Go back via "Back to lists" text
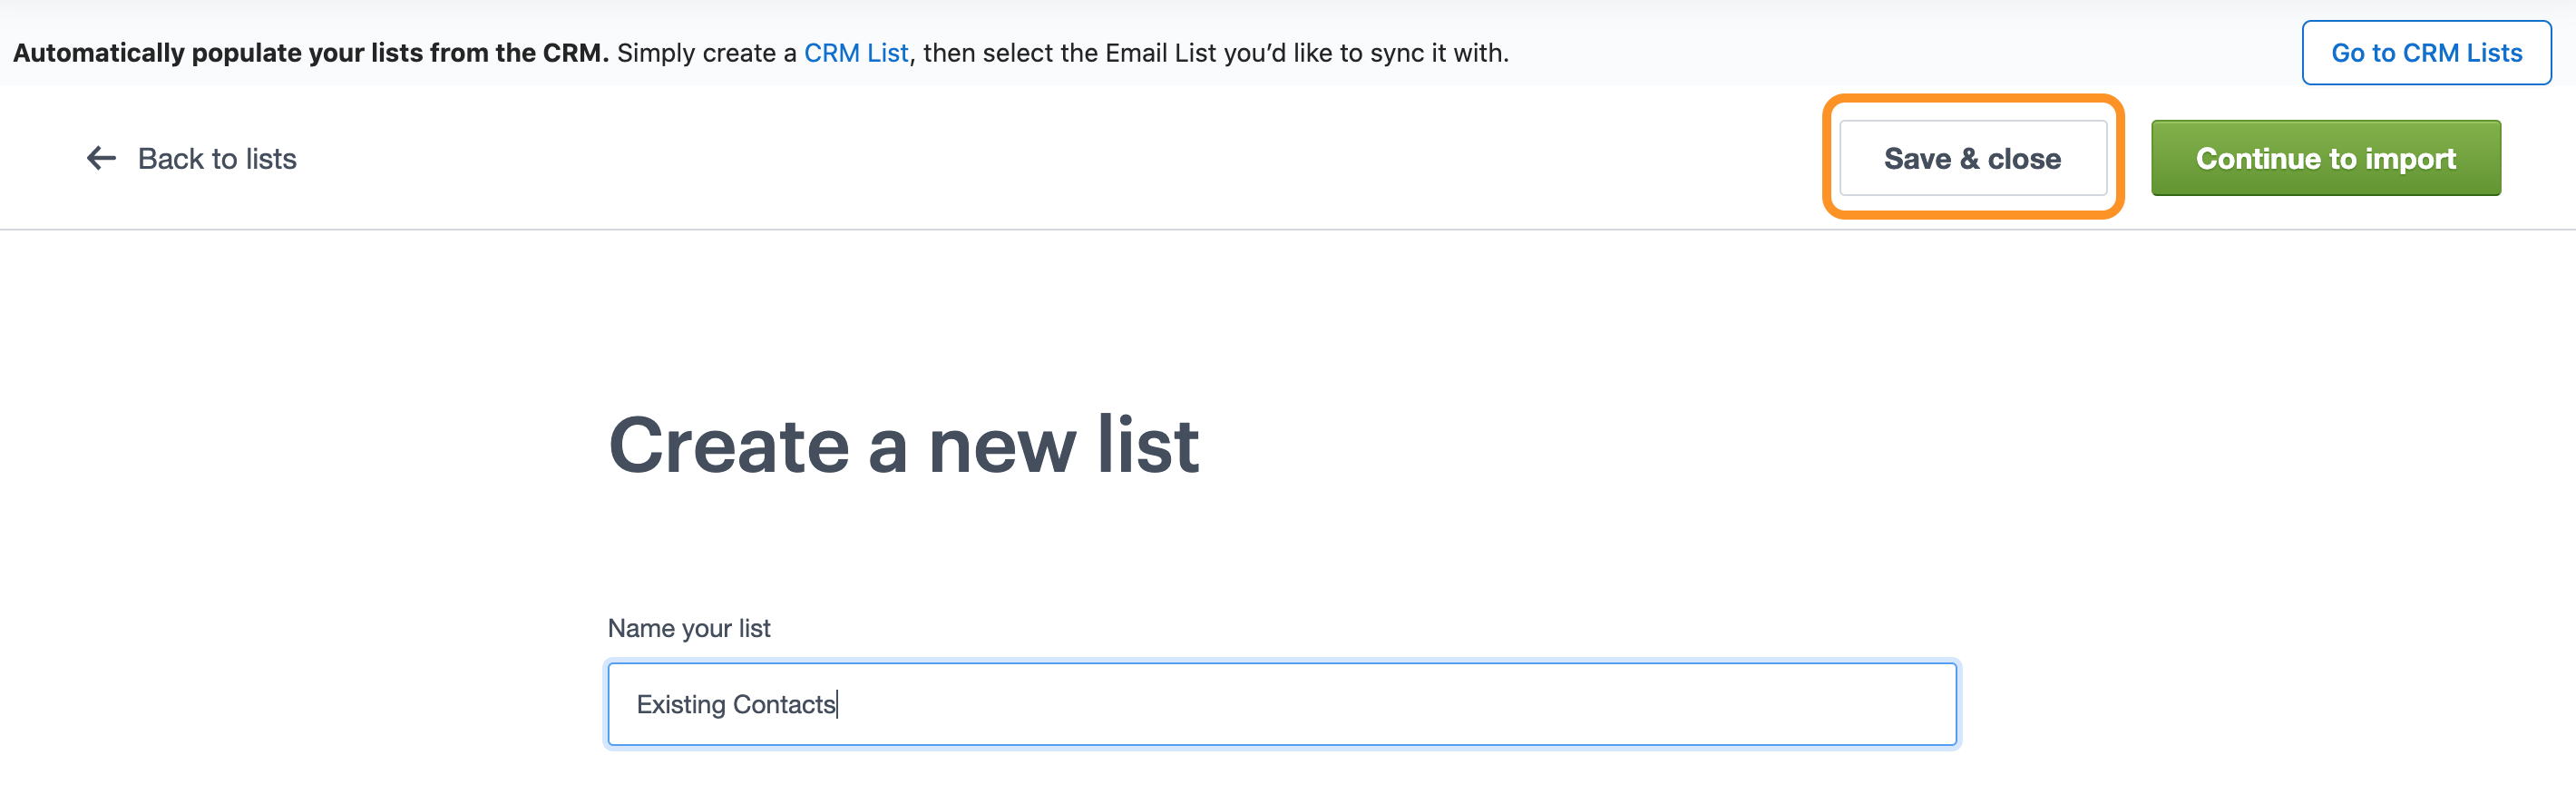Viewport: 2576px width, 804px height. (217, 159)
